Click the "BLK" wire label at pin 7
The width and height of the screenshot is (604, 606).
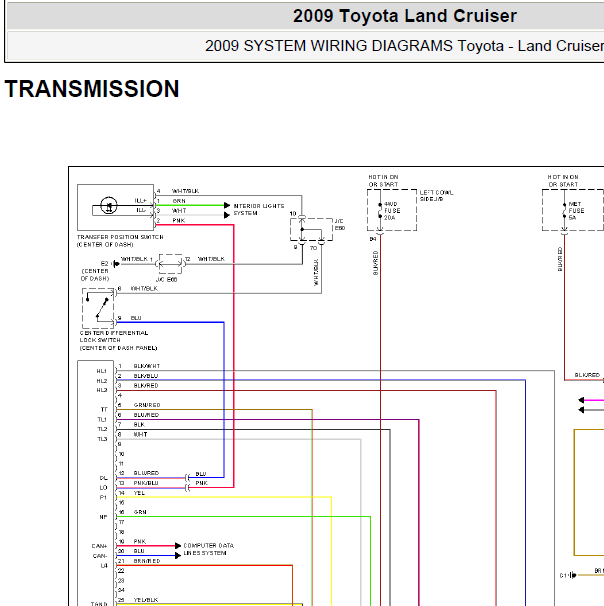click(x=139, y=424)
